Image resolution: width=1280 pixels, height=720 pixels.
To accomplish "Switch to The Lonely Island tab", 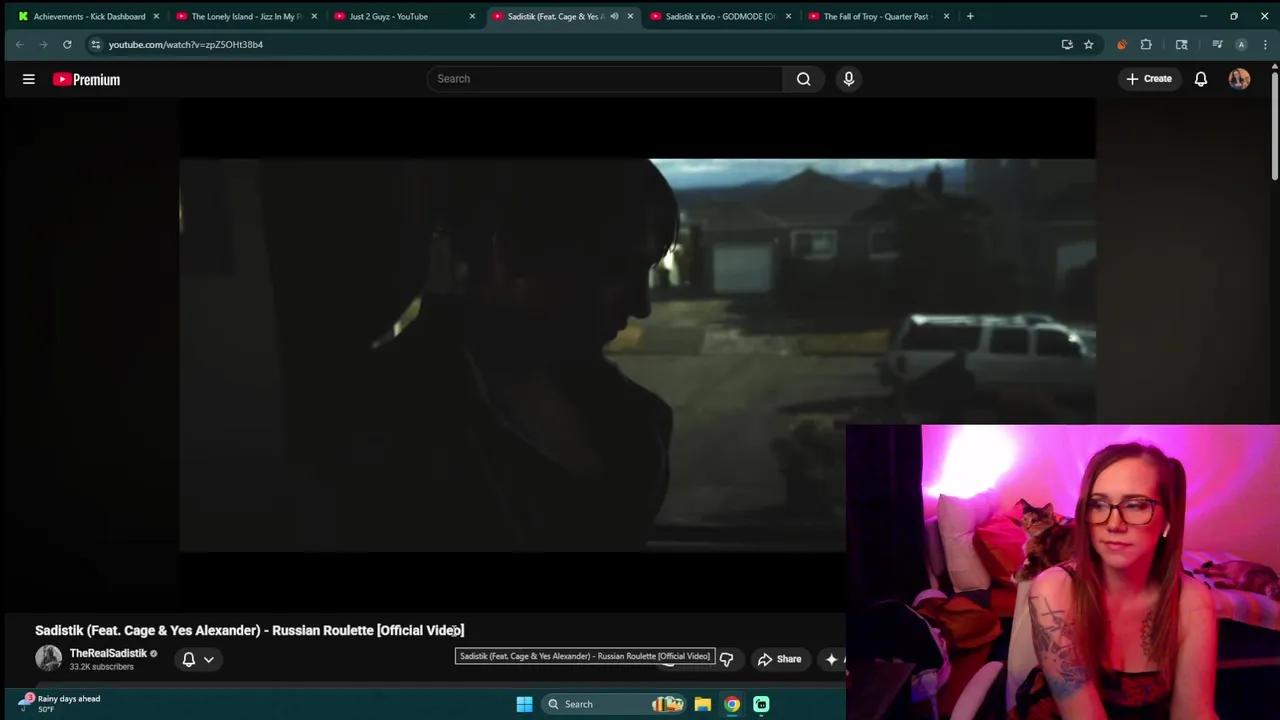I will pos(245,16).
